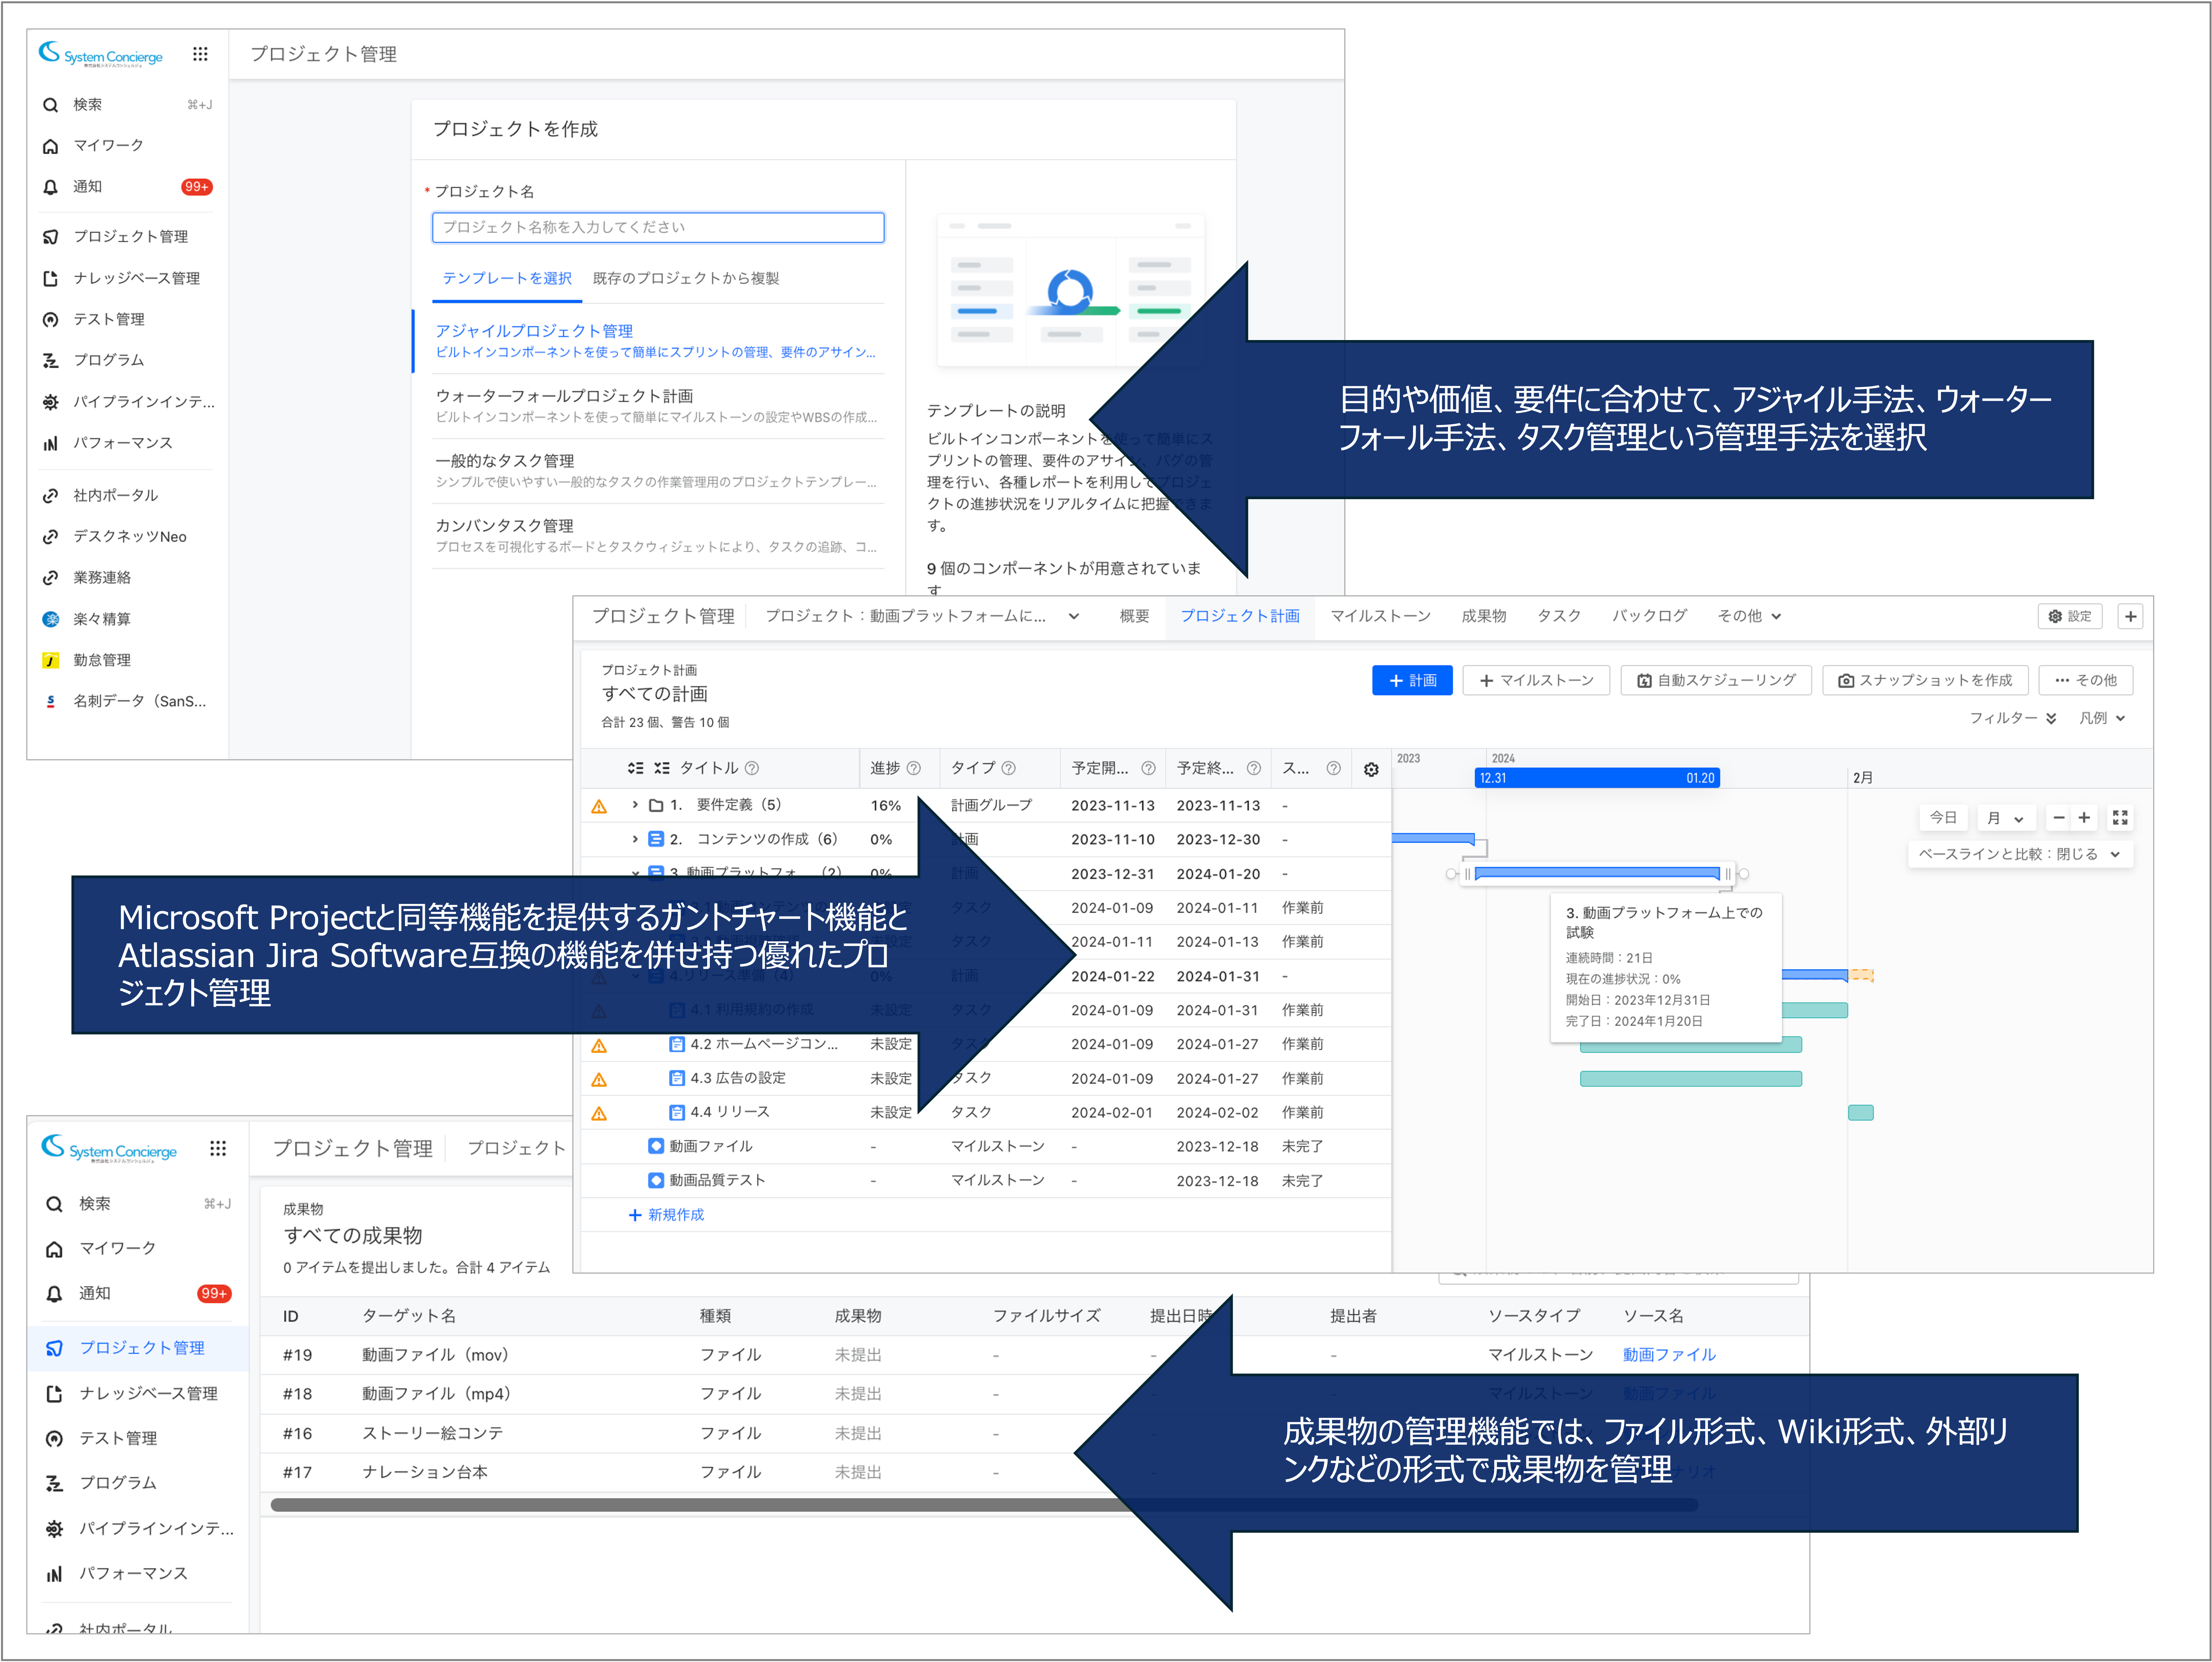
Task: Zoom in the Gantt with plus button
Action: coord(2084,818)
